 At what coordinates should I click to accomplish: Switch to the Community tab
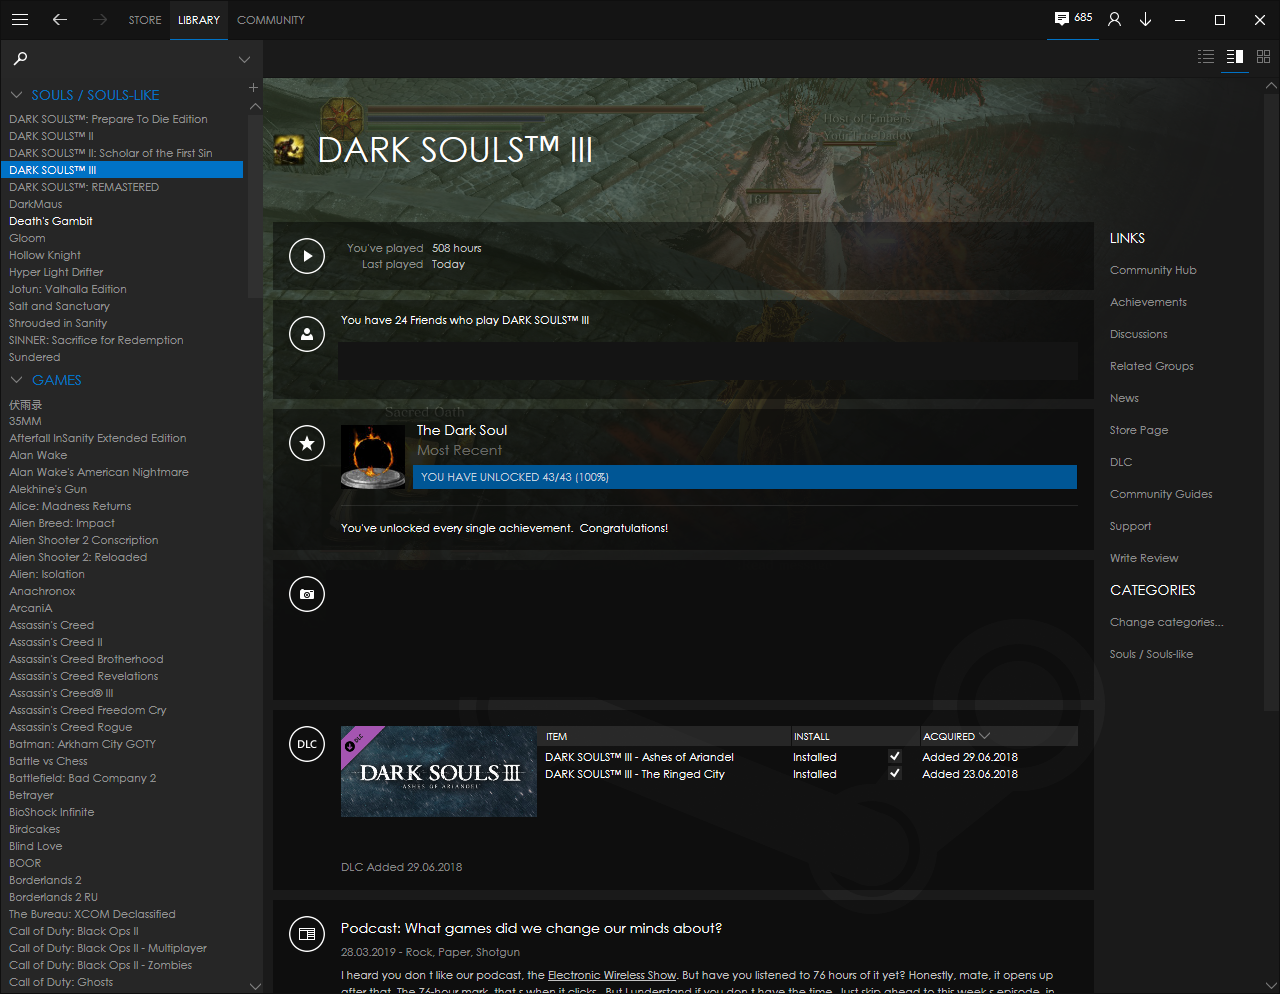coord(270,20)
